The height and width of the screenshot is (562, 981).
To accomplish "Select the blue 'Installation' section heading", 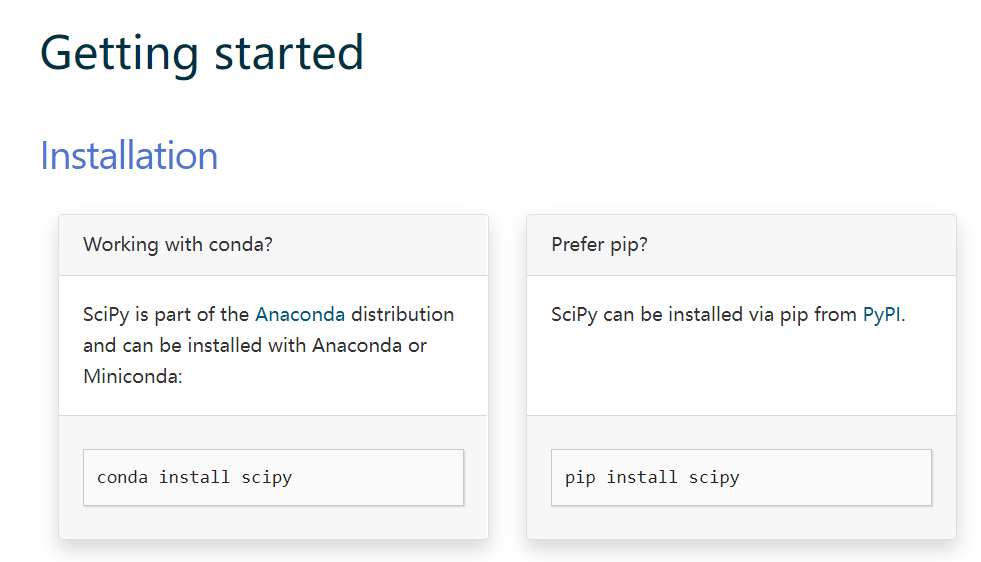I will [x=129, y=156].
